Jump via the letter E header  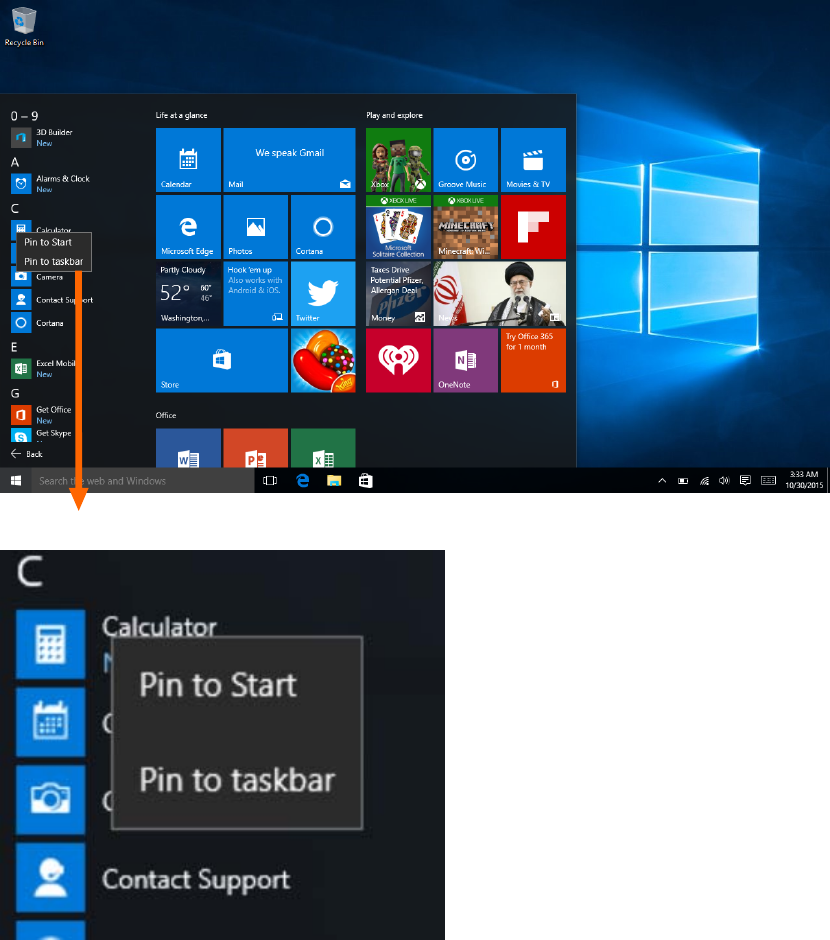14,347
